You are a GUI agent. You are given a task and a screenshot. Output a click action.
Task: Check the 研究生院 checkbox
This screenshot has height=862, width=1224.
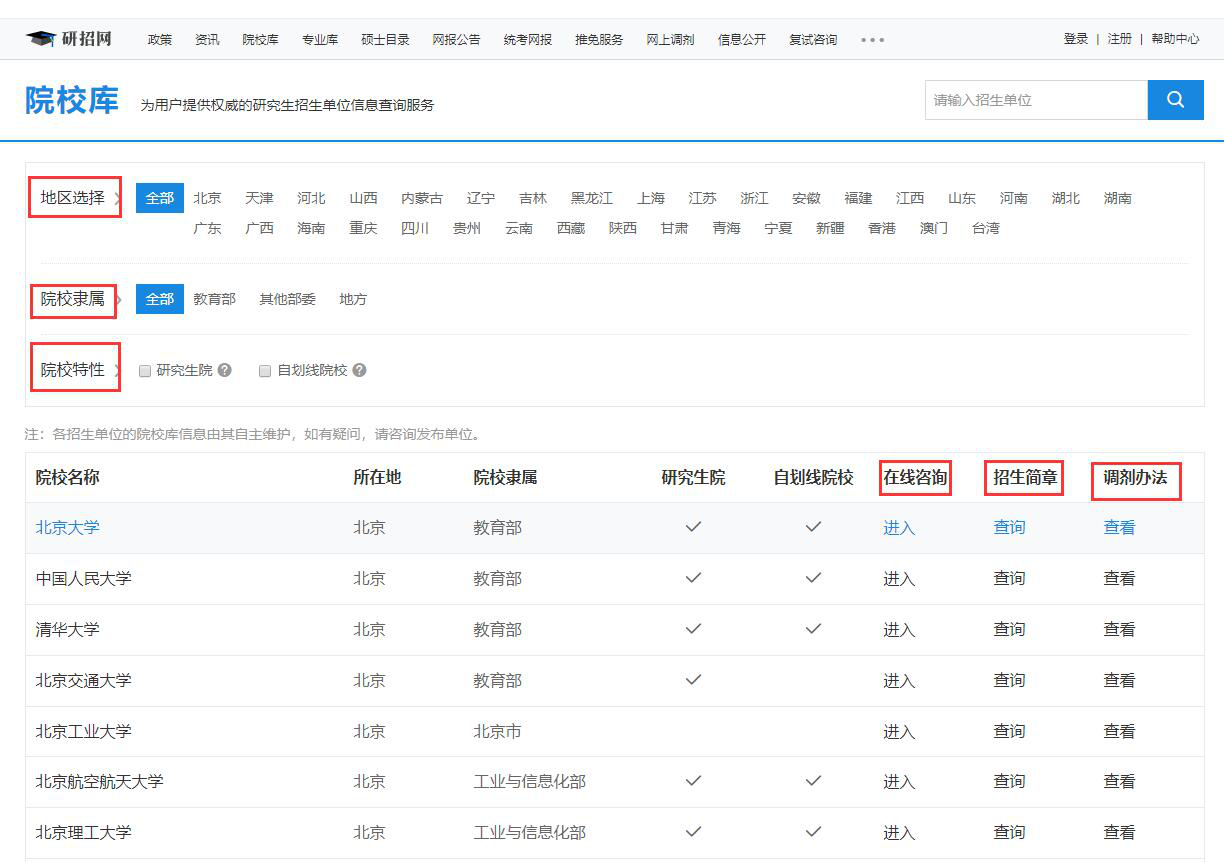[146, 370]
